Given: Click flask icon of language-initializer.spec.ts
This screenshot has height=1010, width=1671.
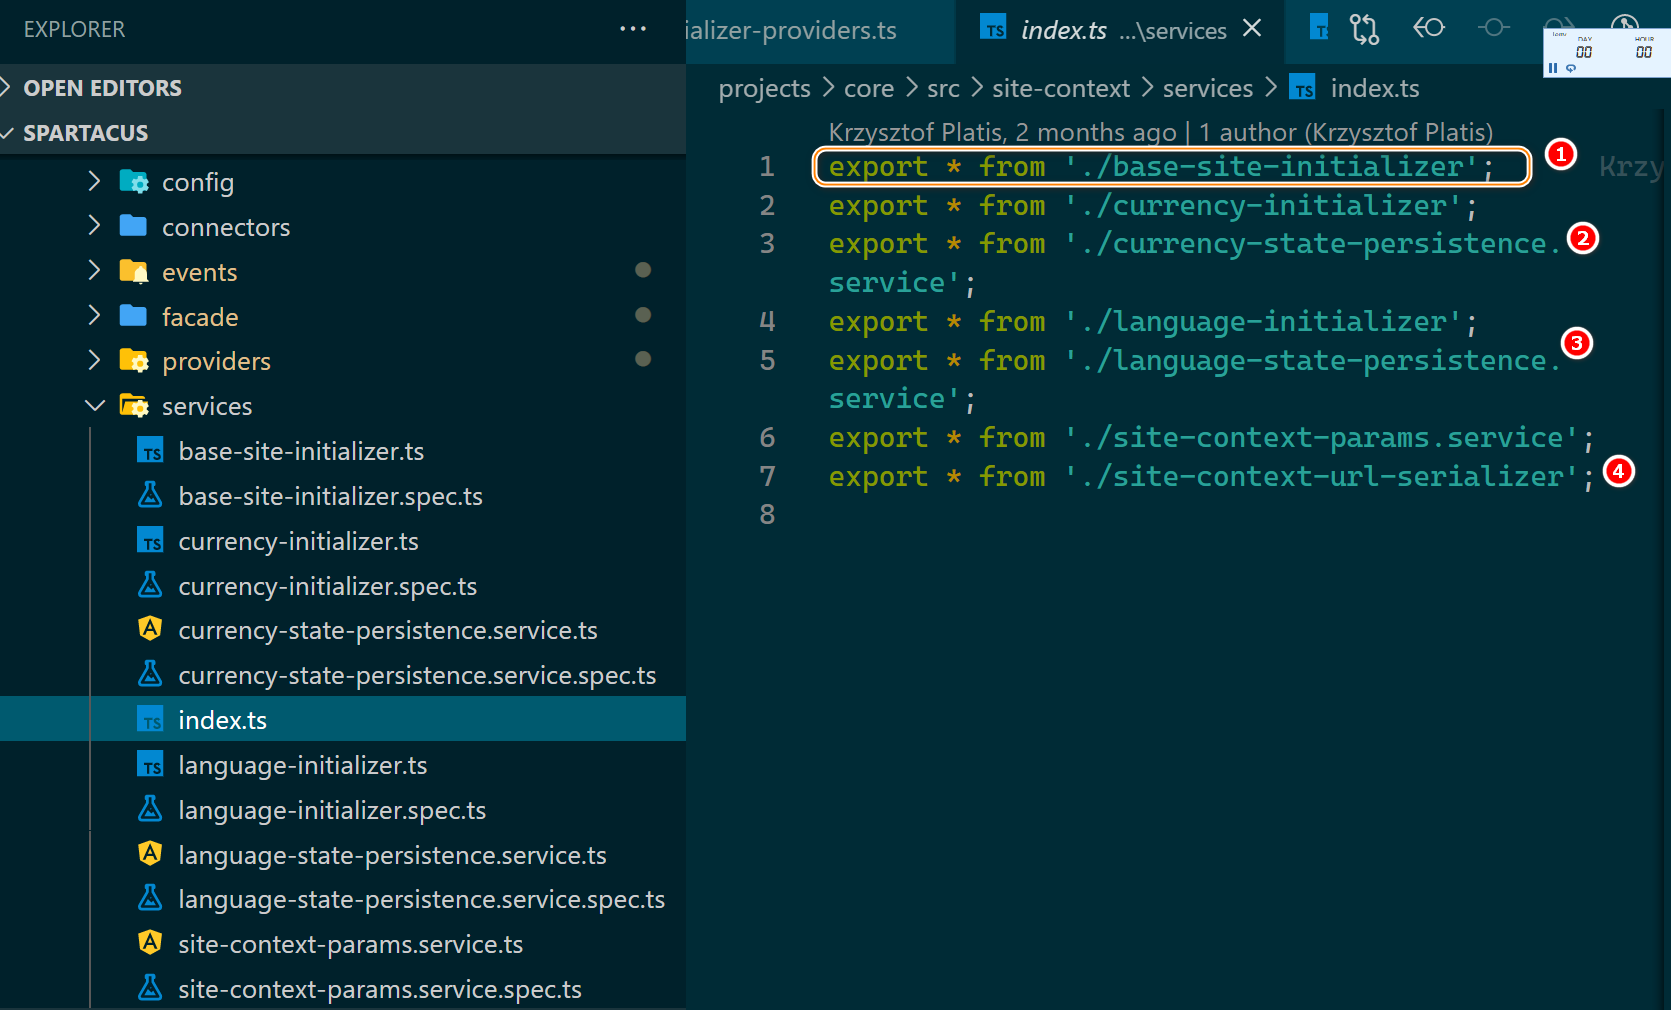Looking at the screenshot, I should click(x=150, y=809).
